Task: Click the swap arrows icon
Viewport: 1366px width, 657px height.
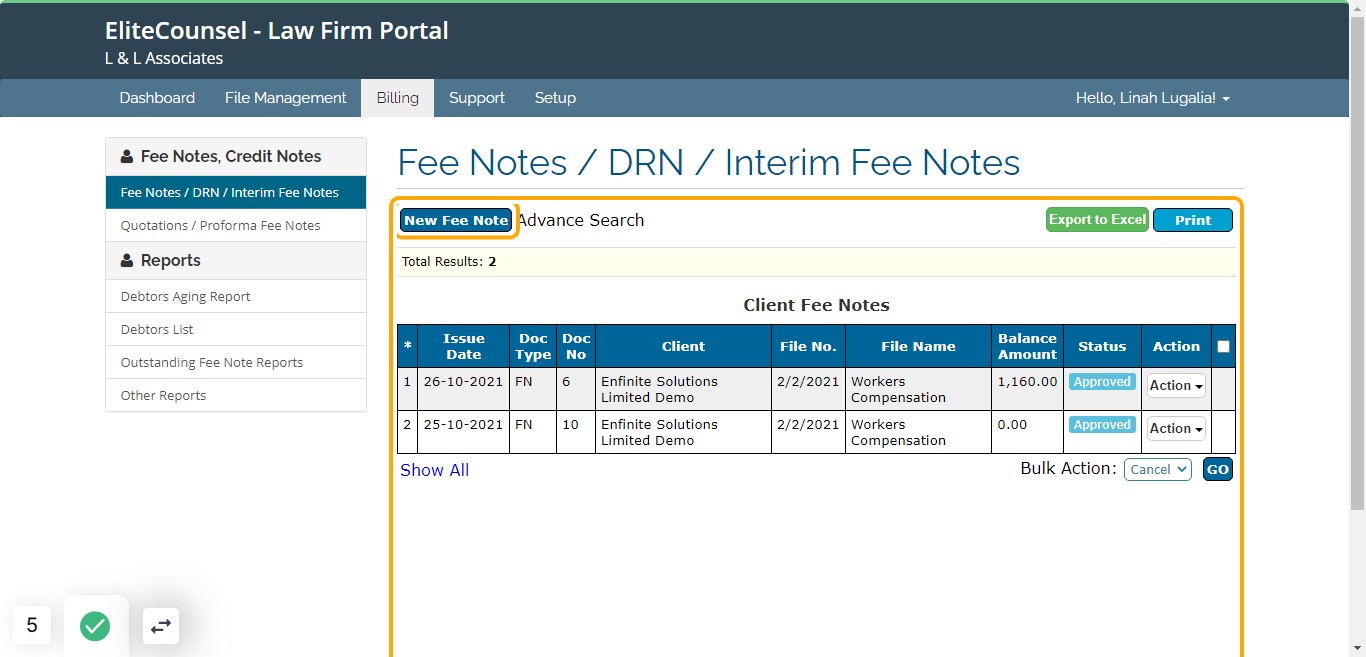Action: click(x=161, y=626)
